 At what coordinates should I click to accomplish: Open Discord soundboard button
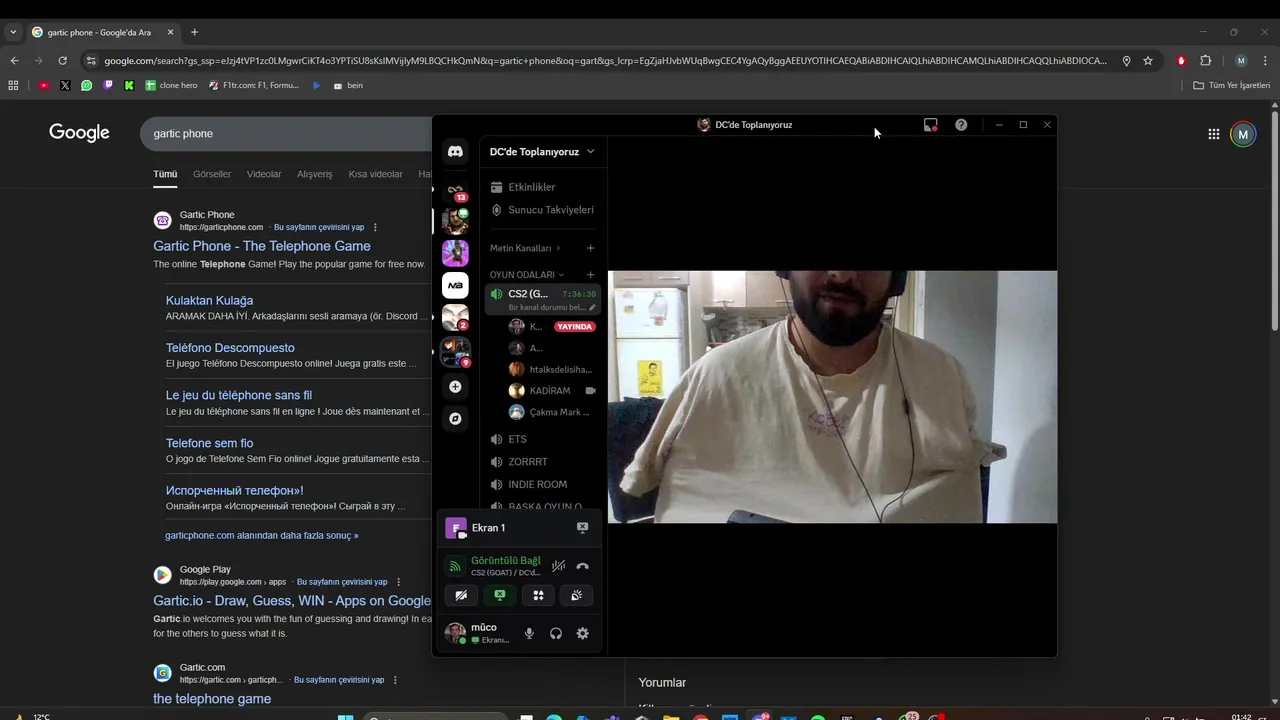coord(577,595)
